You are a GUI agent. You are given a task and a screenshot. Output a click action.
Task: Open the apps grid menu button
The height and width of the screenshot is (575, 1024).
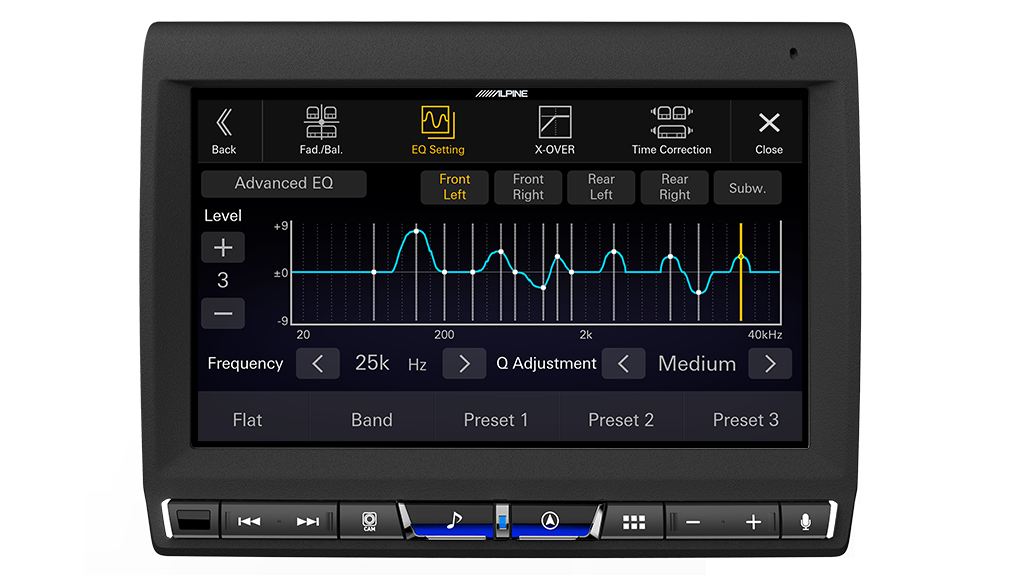click(634, 522)
